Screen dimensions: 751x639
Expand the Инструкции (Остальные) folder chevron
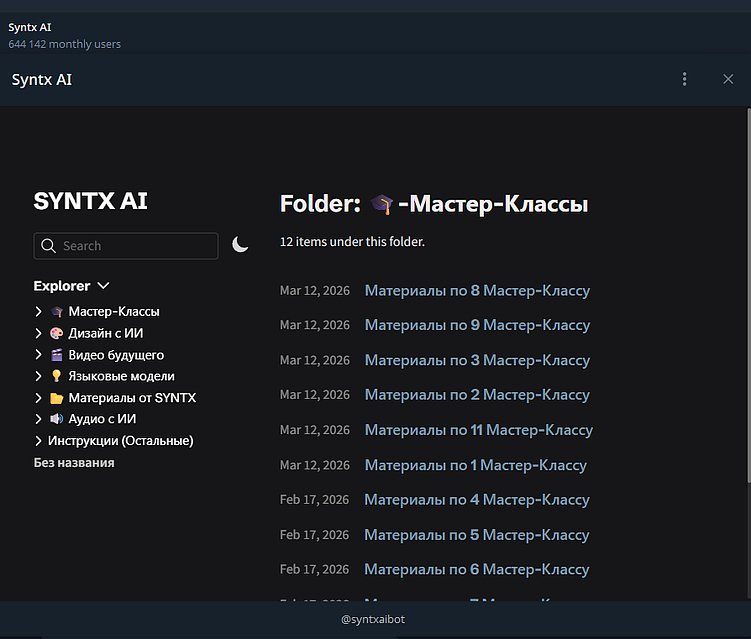(x=38, y=441)
